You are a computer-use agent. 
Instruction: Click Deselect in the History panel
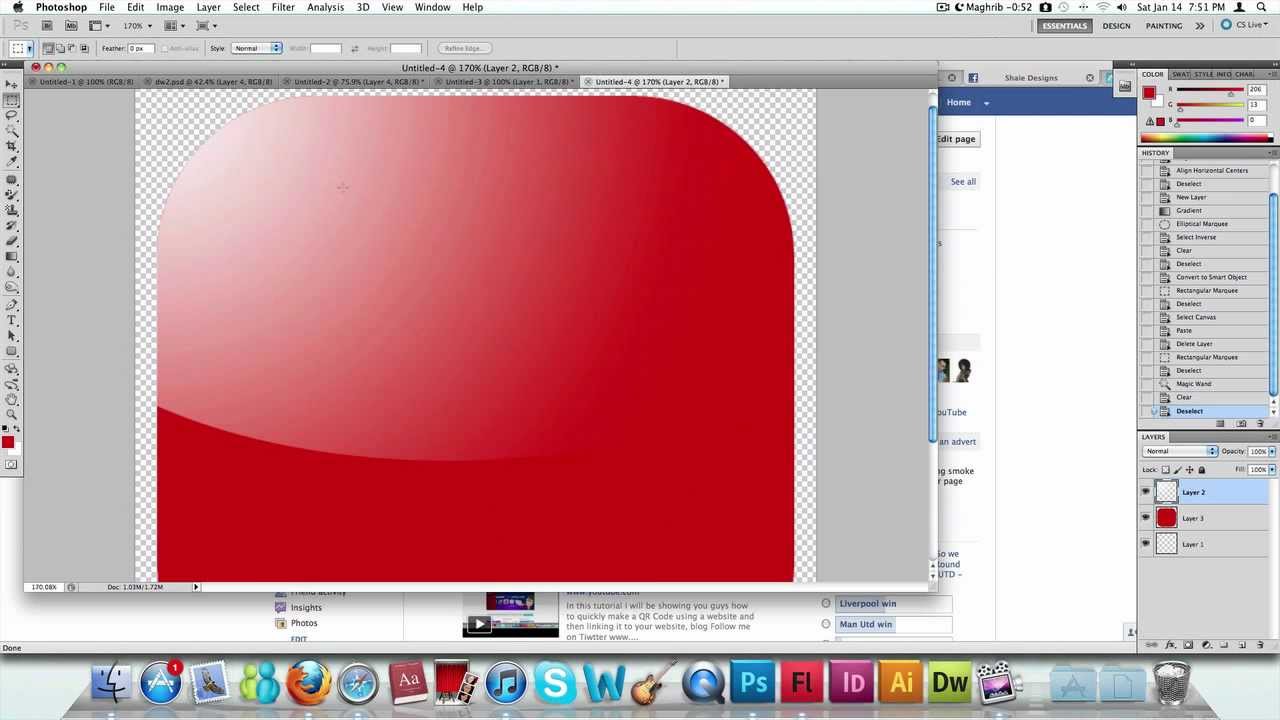pos(1189,411)
